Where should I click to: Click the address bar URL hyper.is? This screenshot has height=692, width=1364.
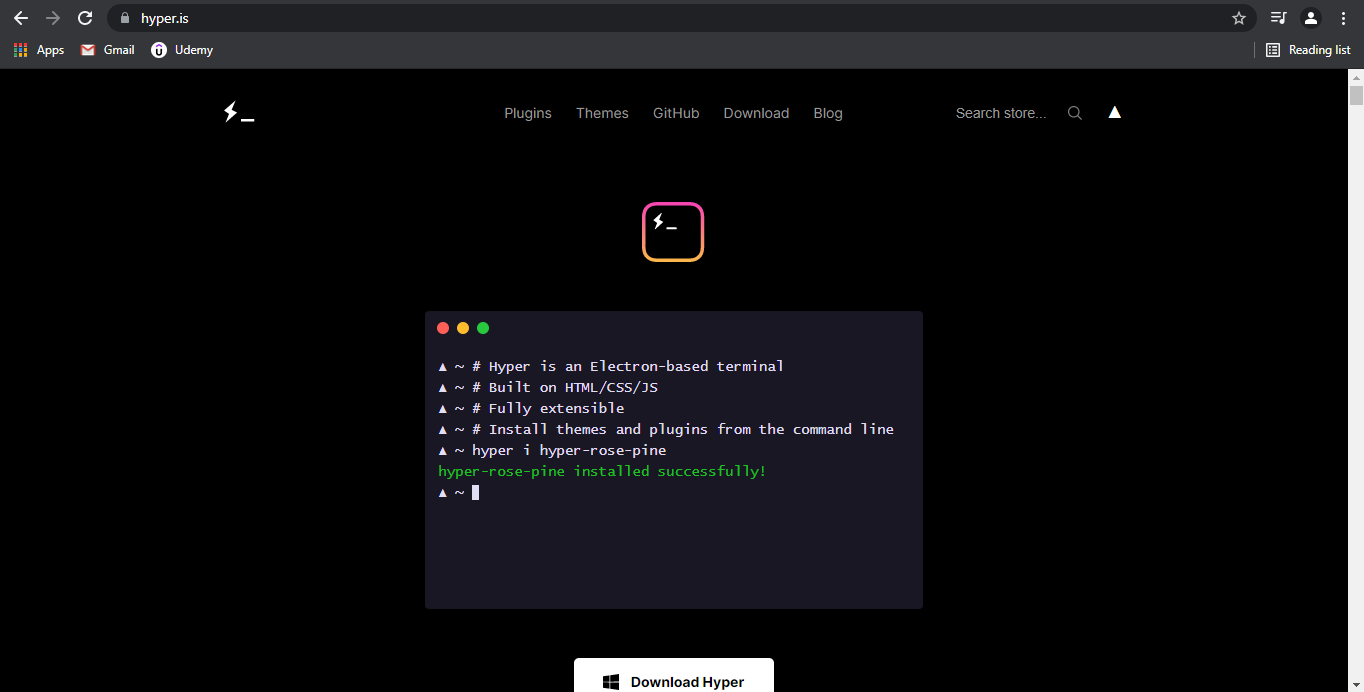click(x=165, y=18)
